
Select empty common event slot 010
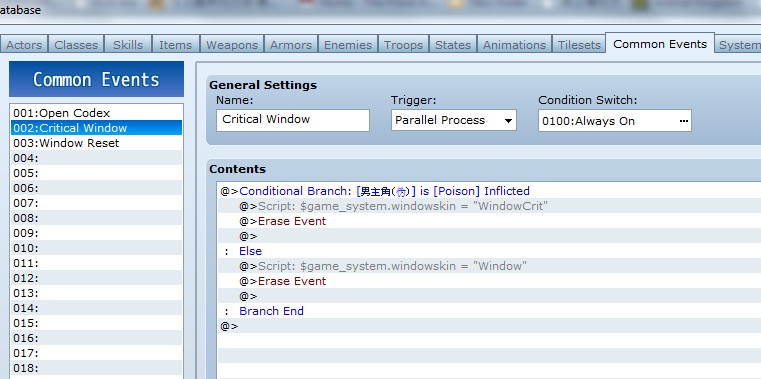click(97, 248)
